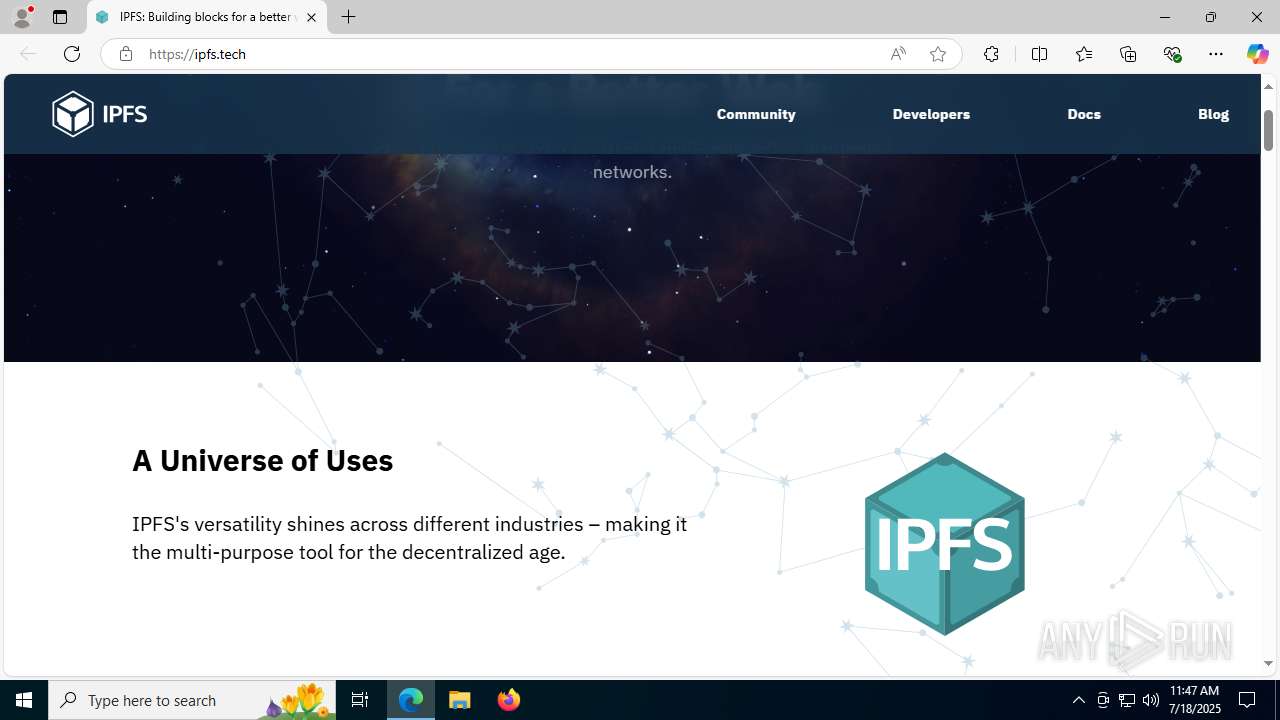Open a new tab with plus button
Screen dimensions: 1280x720
coord(348,17)
